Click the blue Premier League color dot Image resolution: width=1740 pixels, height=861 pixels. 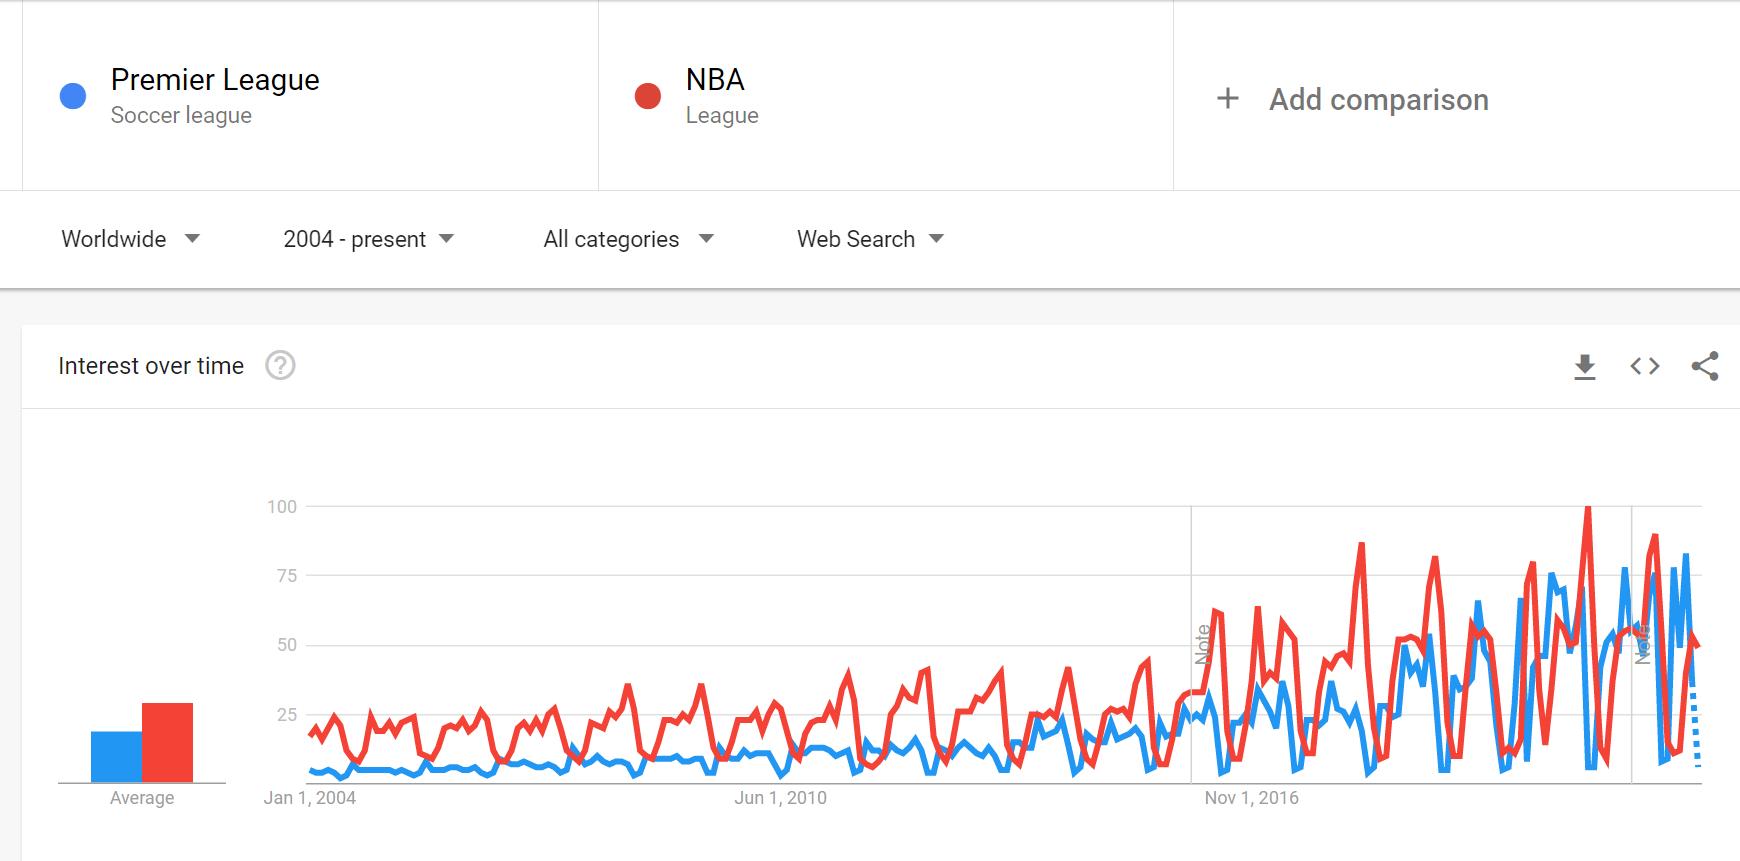72,96
